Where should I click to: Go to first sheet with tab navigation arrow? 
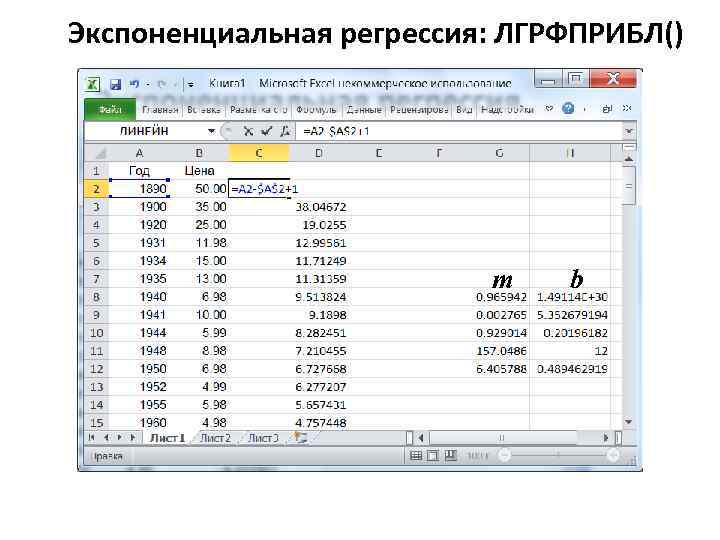pos(91,438)
